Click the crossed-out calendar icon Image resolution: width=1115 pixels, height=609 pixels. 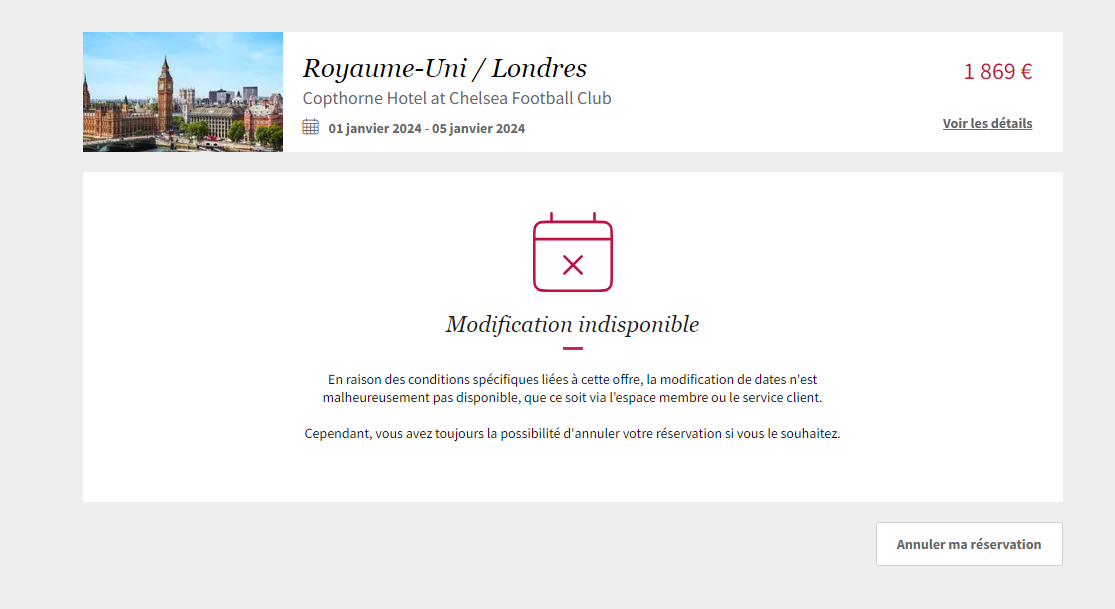point(572,252)
